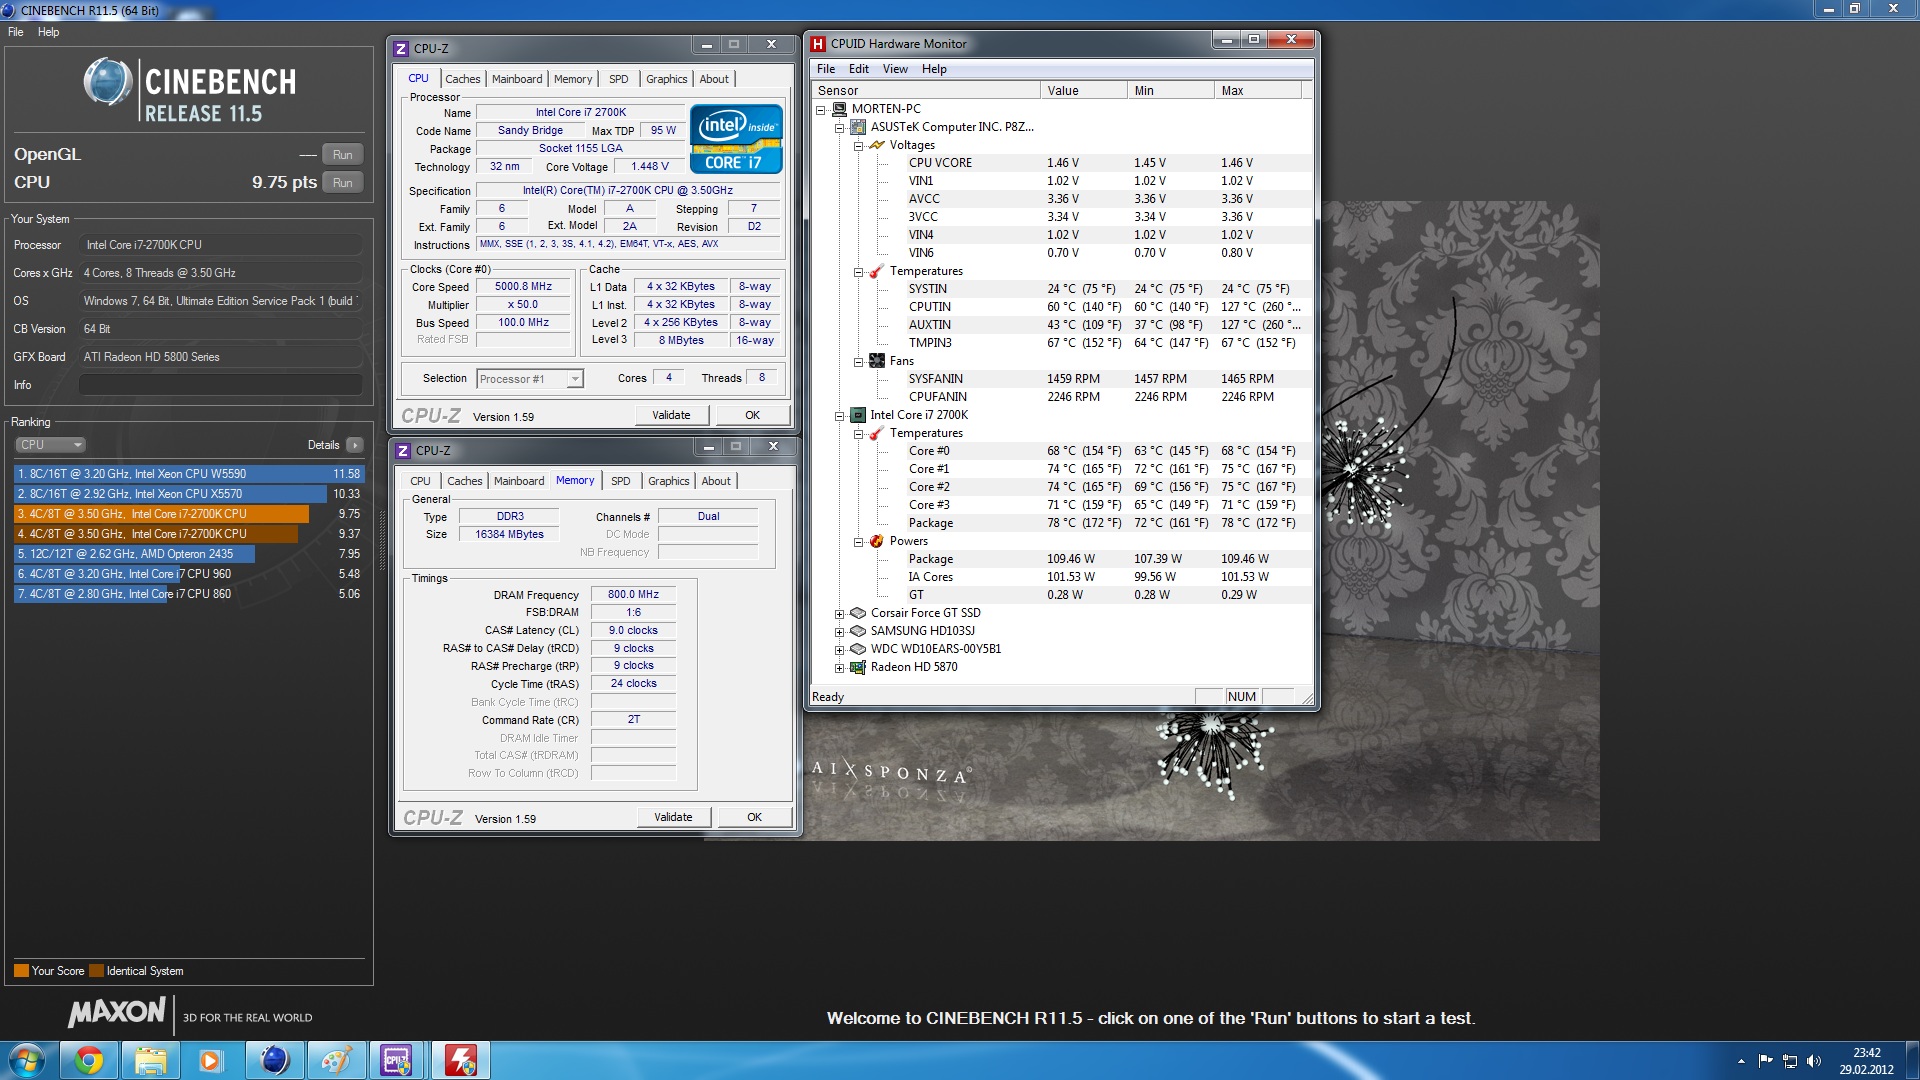
Task: Collapse the ASUSTeK Computer node
Action: 840,127
